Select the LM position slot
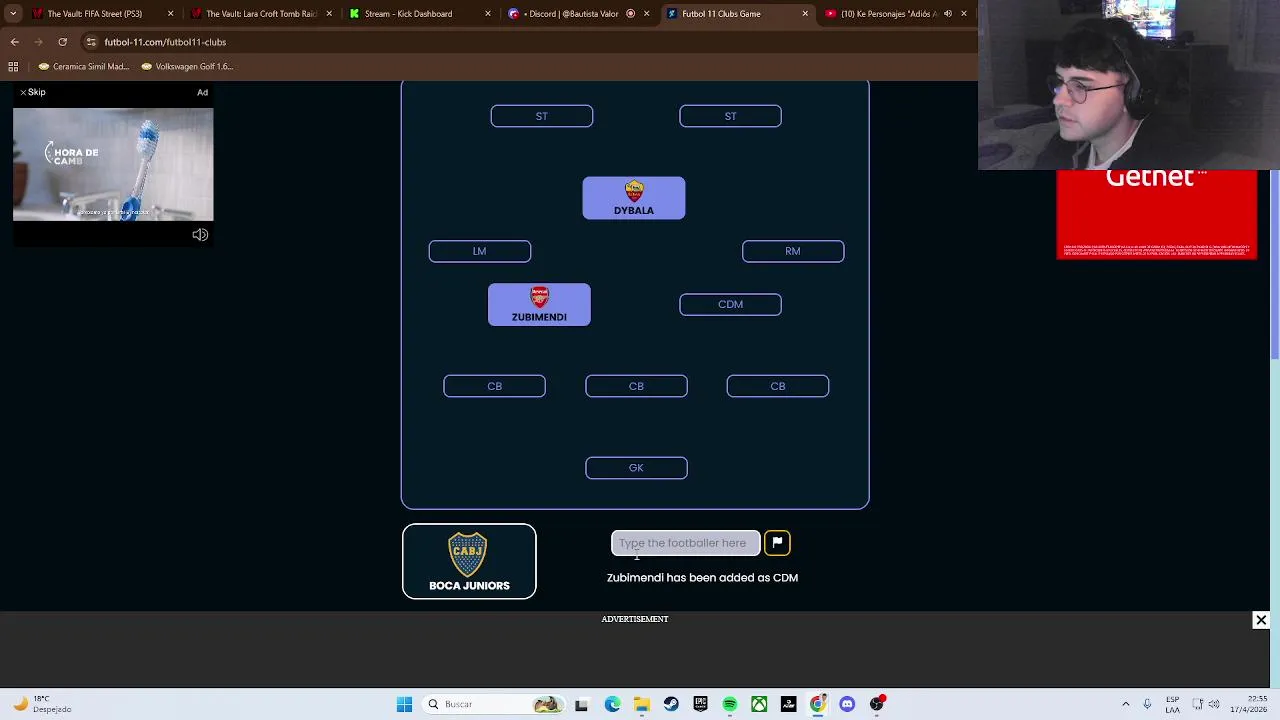The width and height of the screenshot is (1280, 720). [479, 251]
